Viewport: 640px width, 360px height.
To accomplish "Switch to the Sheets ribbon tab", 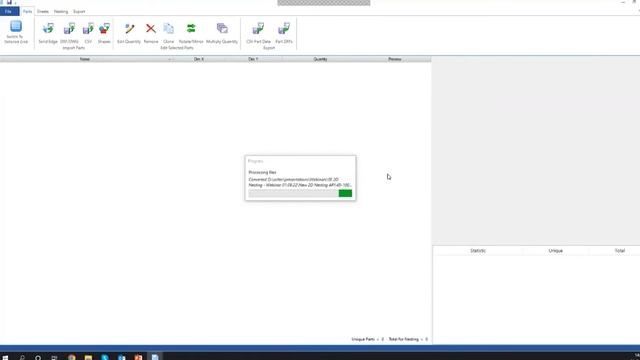I will coord(43,11).
